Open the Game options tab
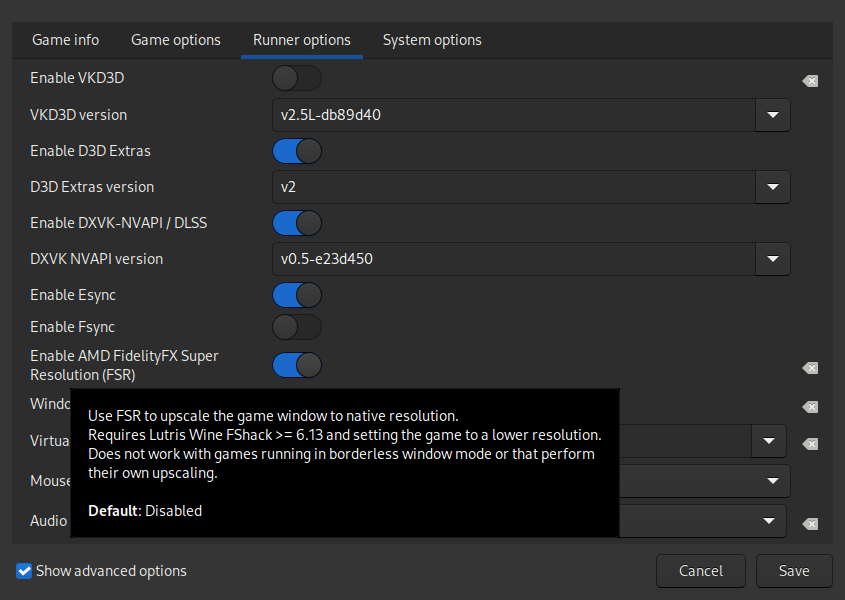Image resolution: width=845 pixels, height=600 pixels. pos(176,40)
